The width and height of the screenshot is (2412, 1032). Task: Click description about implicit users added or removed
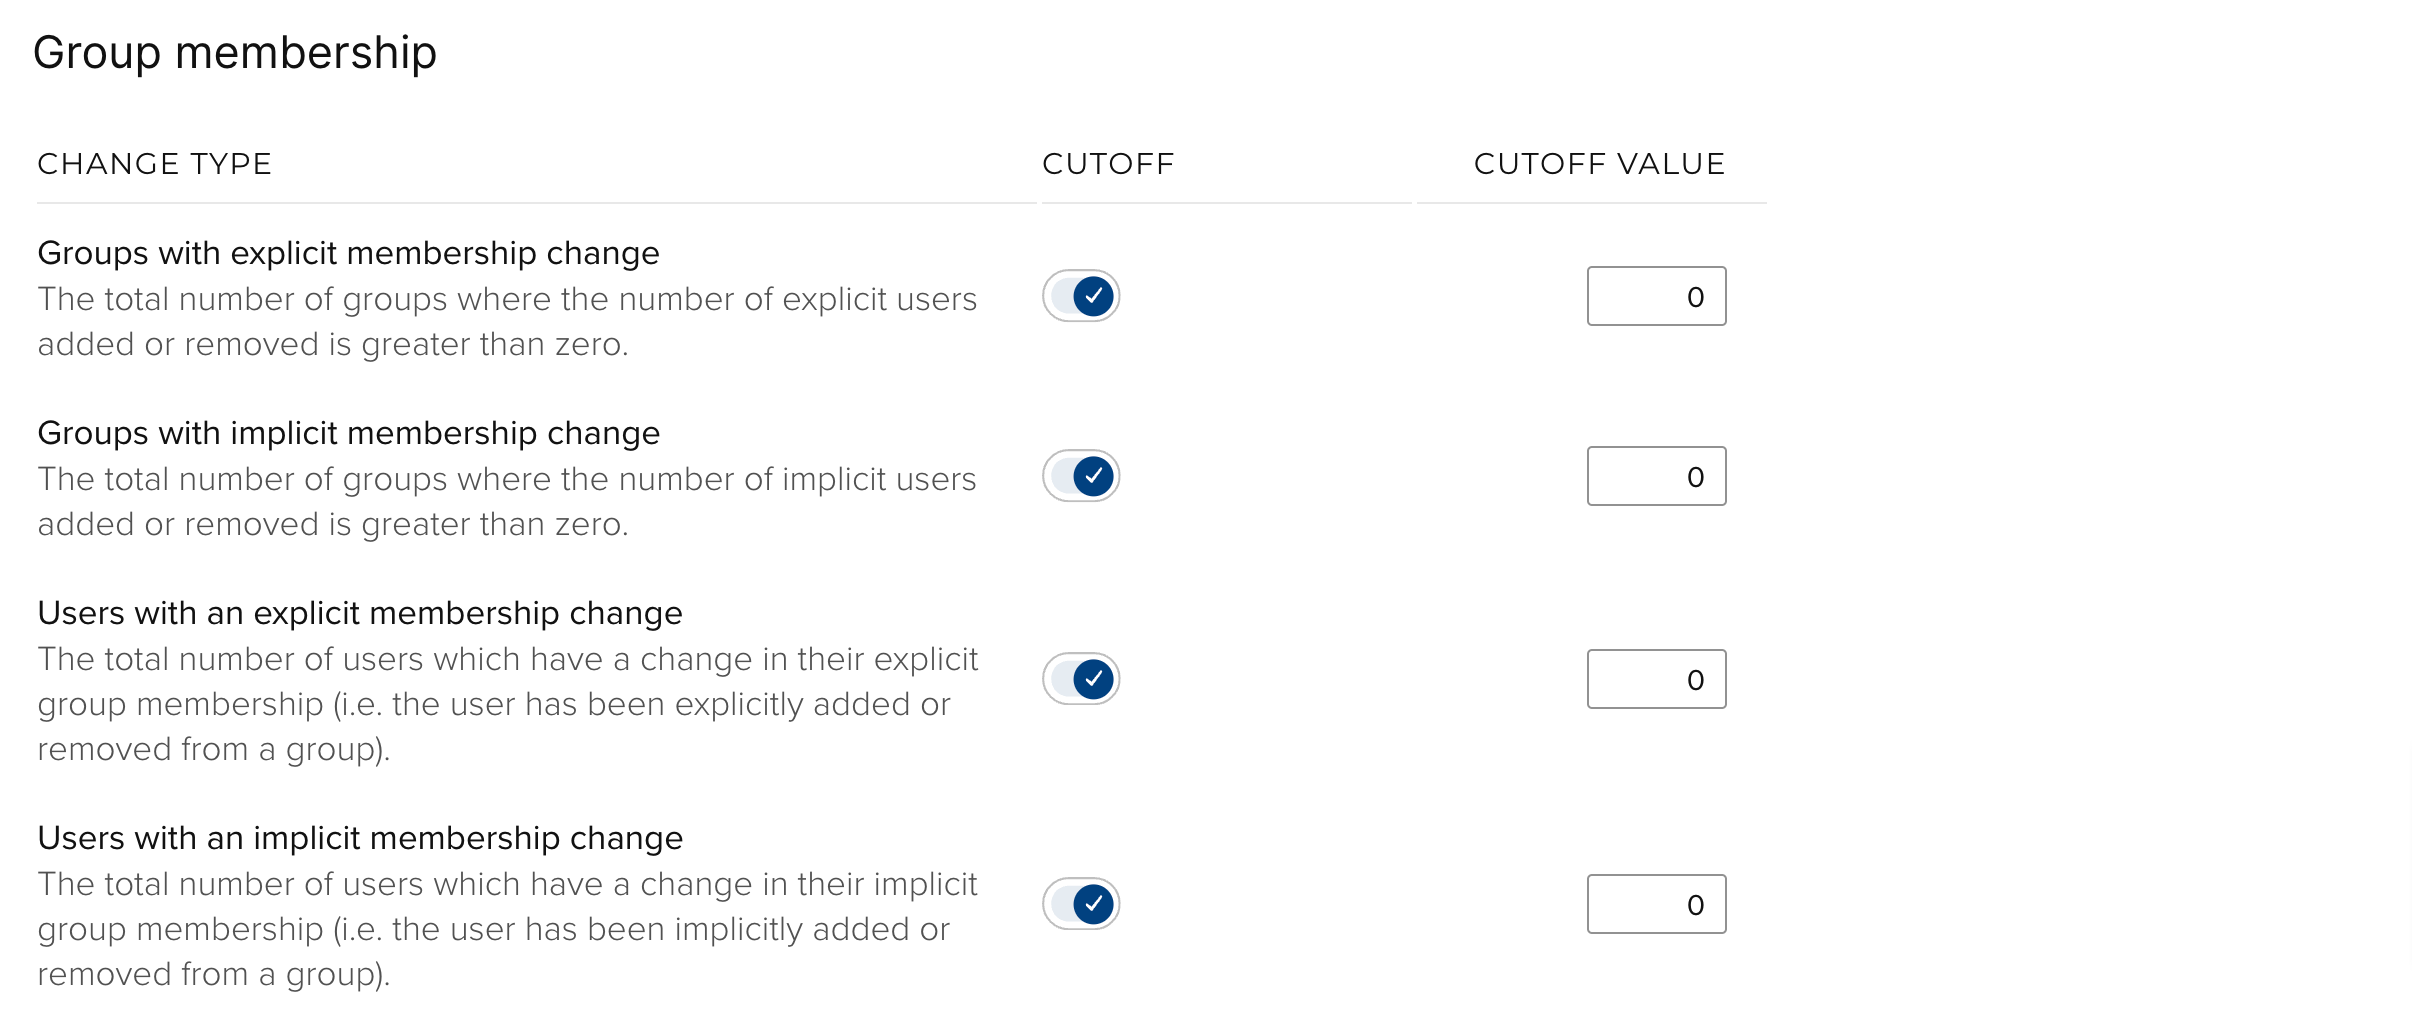coord(507,501)
